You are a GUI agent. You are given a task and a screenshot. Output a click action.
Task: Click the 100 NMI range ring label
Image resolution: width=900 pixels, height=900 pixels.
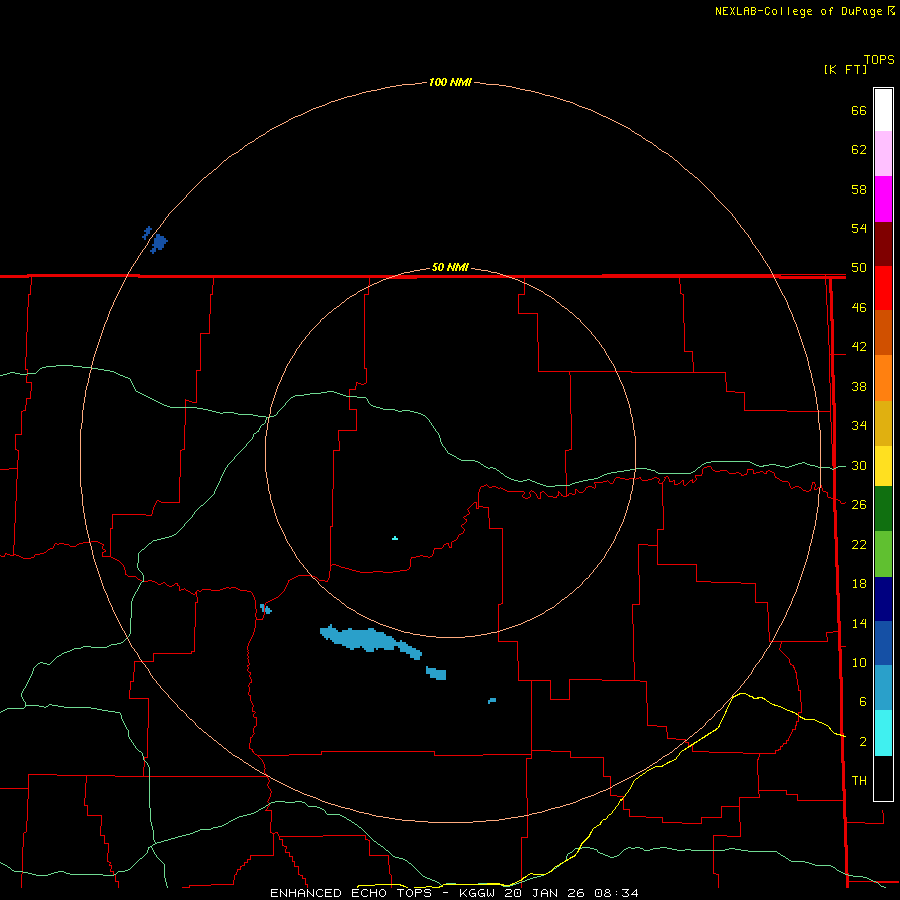point(450,83)
